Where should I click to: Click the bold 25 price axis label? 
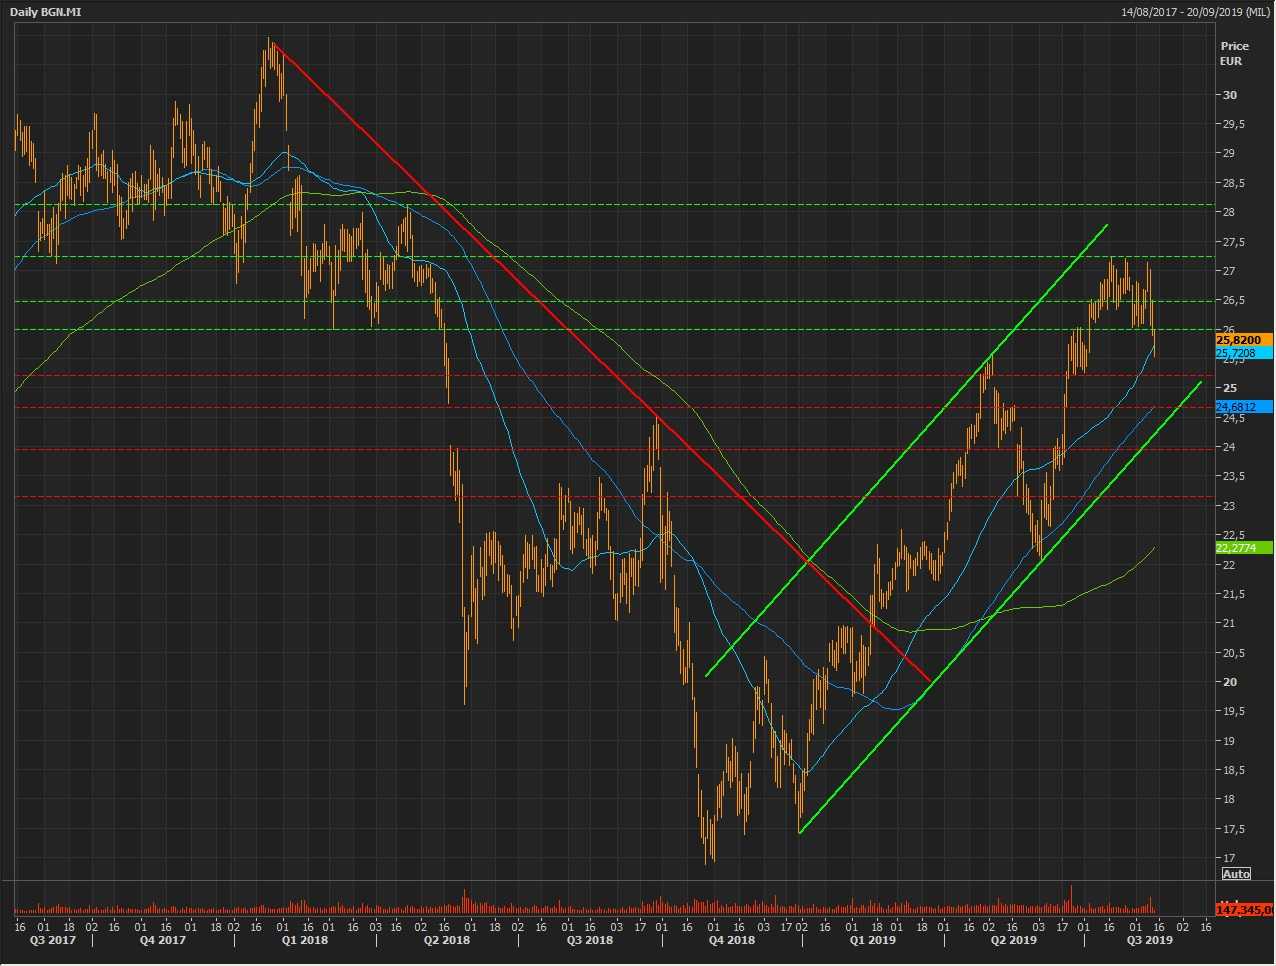pyautogui.click(x=1230, y=388)
